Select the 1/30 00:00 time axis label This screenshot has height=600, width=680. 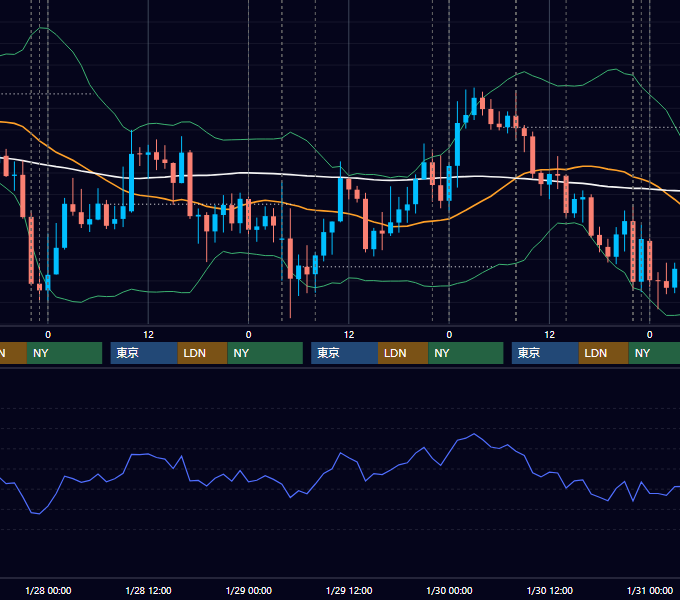(449, 590)
